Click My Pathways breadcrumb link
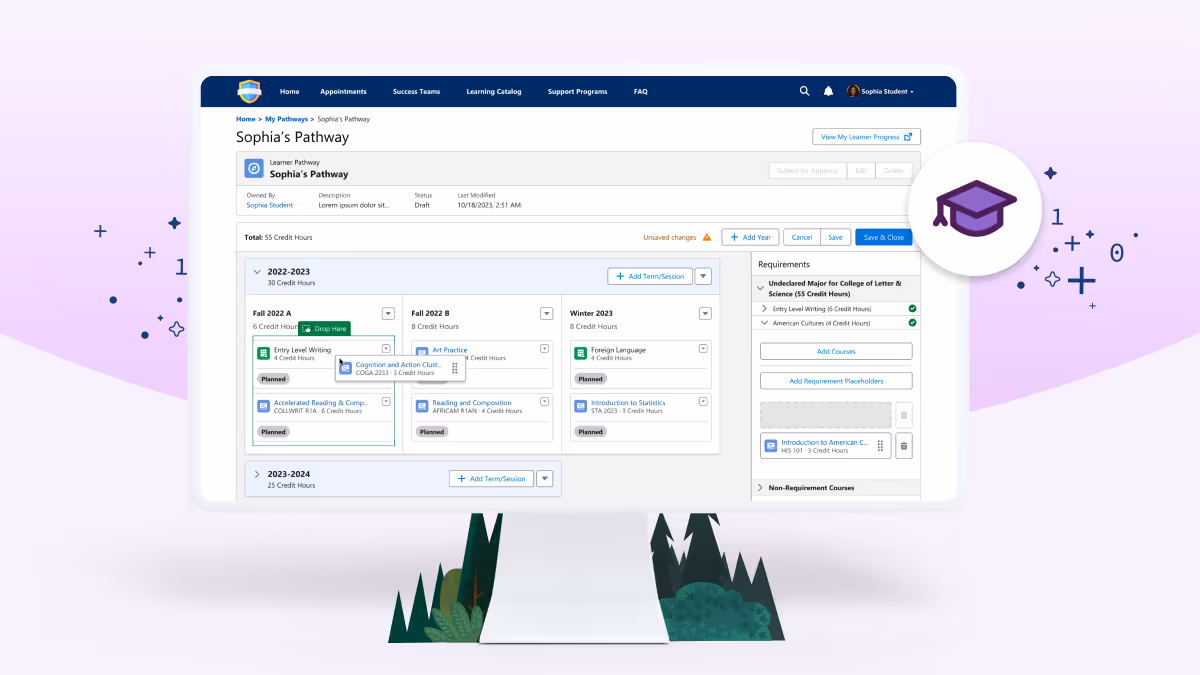1200x675 pixels. (x=286, y=119)
